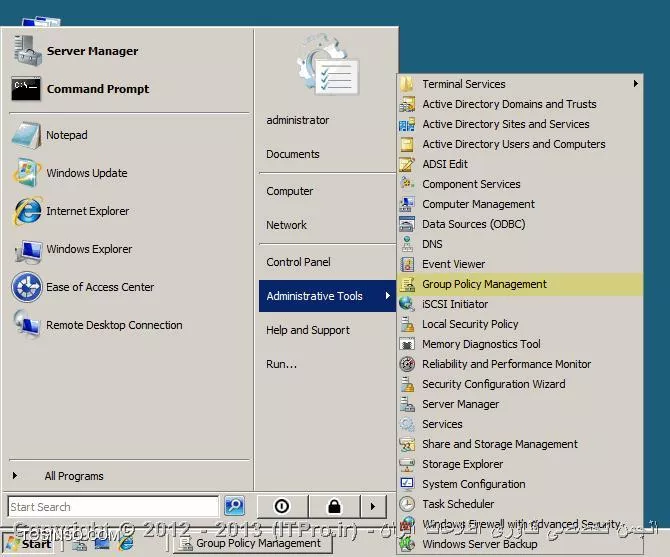This screenshot has height=557, width=670.
Task: Click Group Policy Management taskbar button
Action: click(251, 544)
